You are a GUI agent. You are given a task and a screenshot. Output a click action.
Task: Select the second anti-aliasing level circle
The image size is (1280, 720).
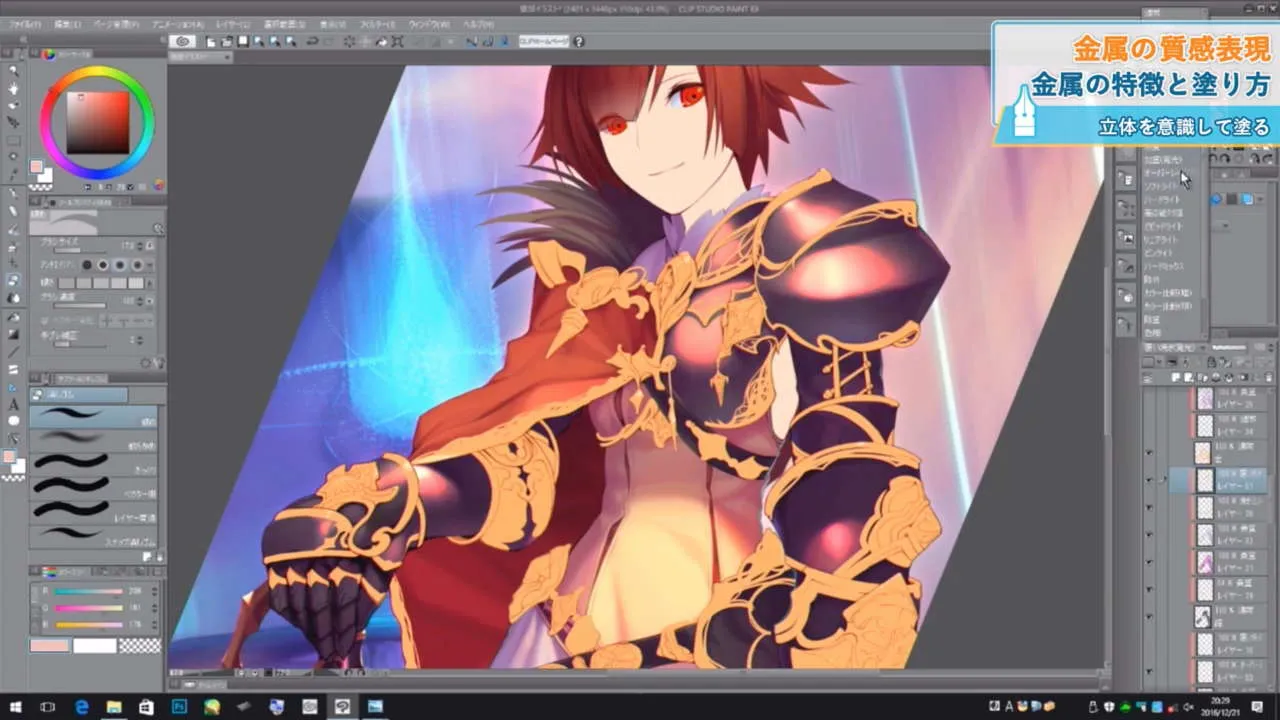[103, 265]
